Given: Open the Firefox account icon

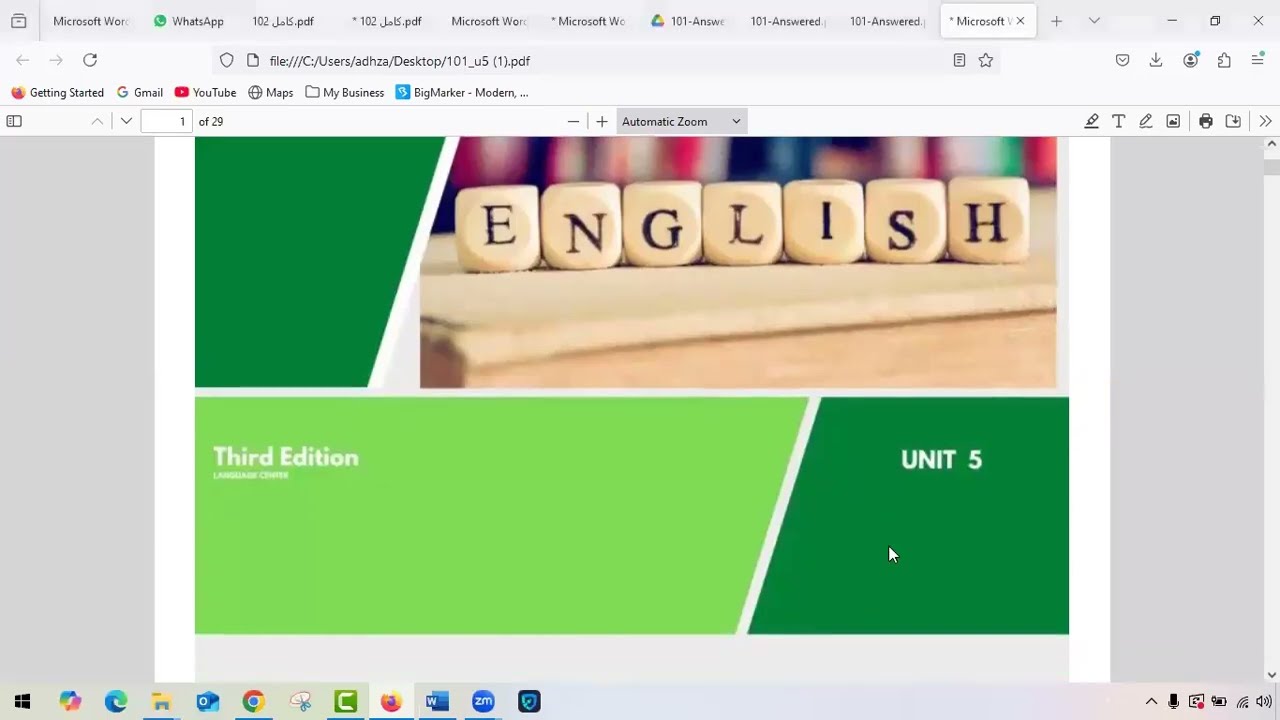Looking at the screenshot, I should (x=1190, y=60).
